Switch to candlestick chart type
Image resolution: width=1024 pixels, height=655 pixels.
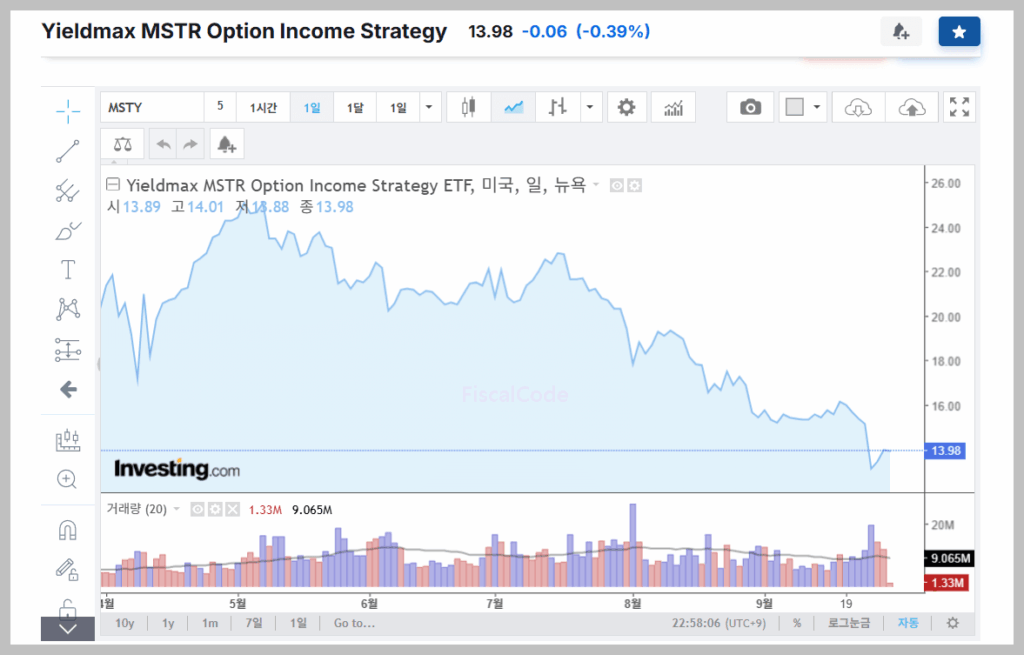pyautogui.click(x=468, y=107)
